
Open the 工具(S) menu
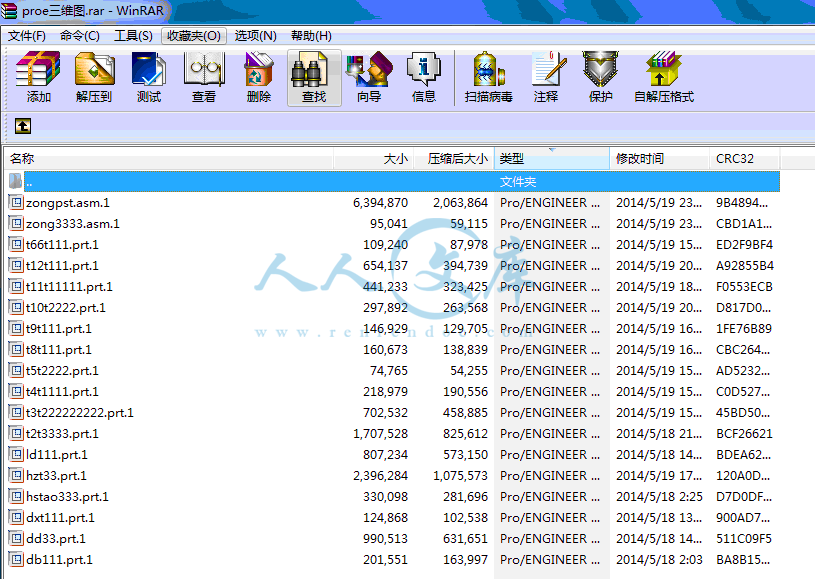click(133, 36)
